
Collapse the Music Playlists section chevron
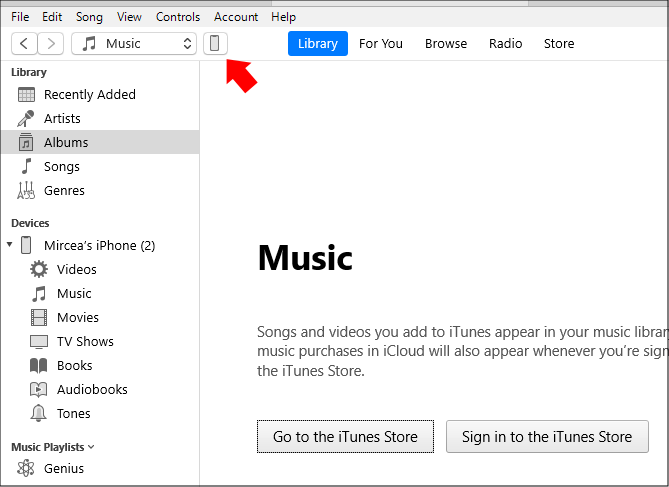click(91, 447)
